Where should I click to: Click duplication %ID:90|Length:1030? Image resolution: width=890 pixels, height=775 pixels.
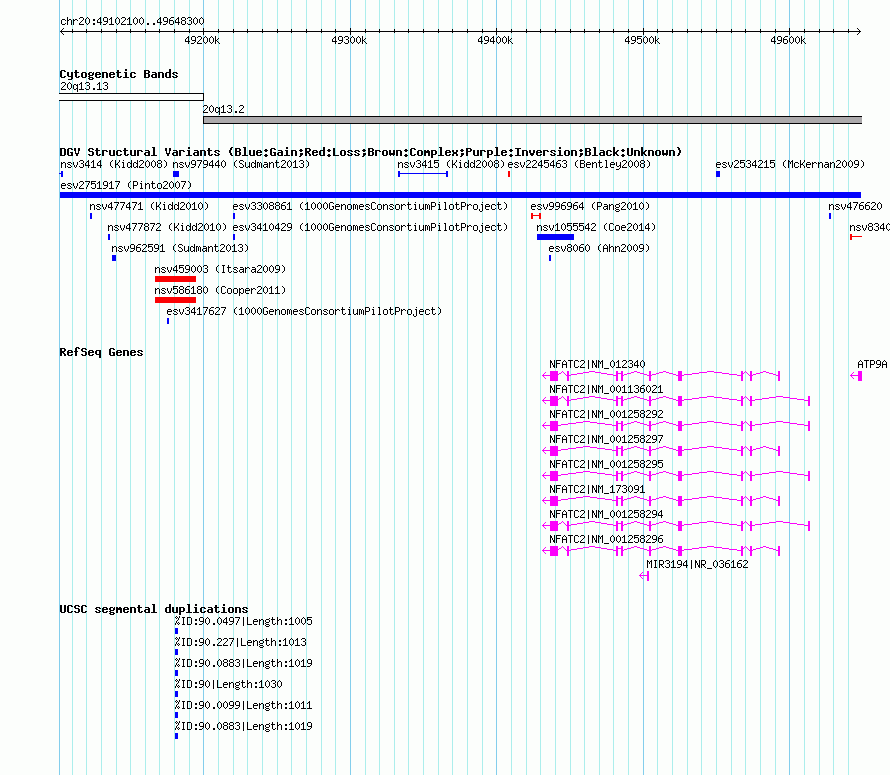click(228, 684)
